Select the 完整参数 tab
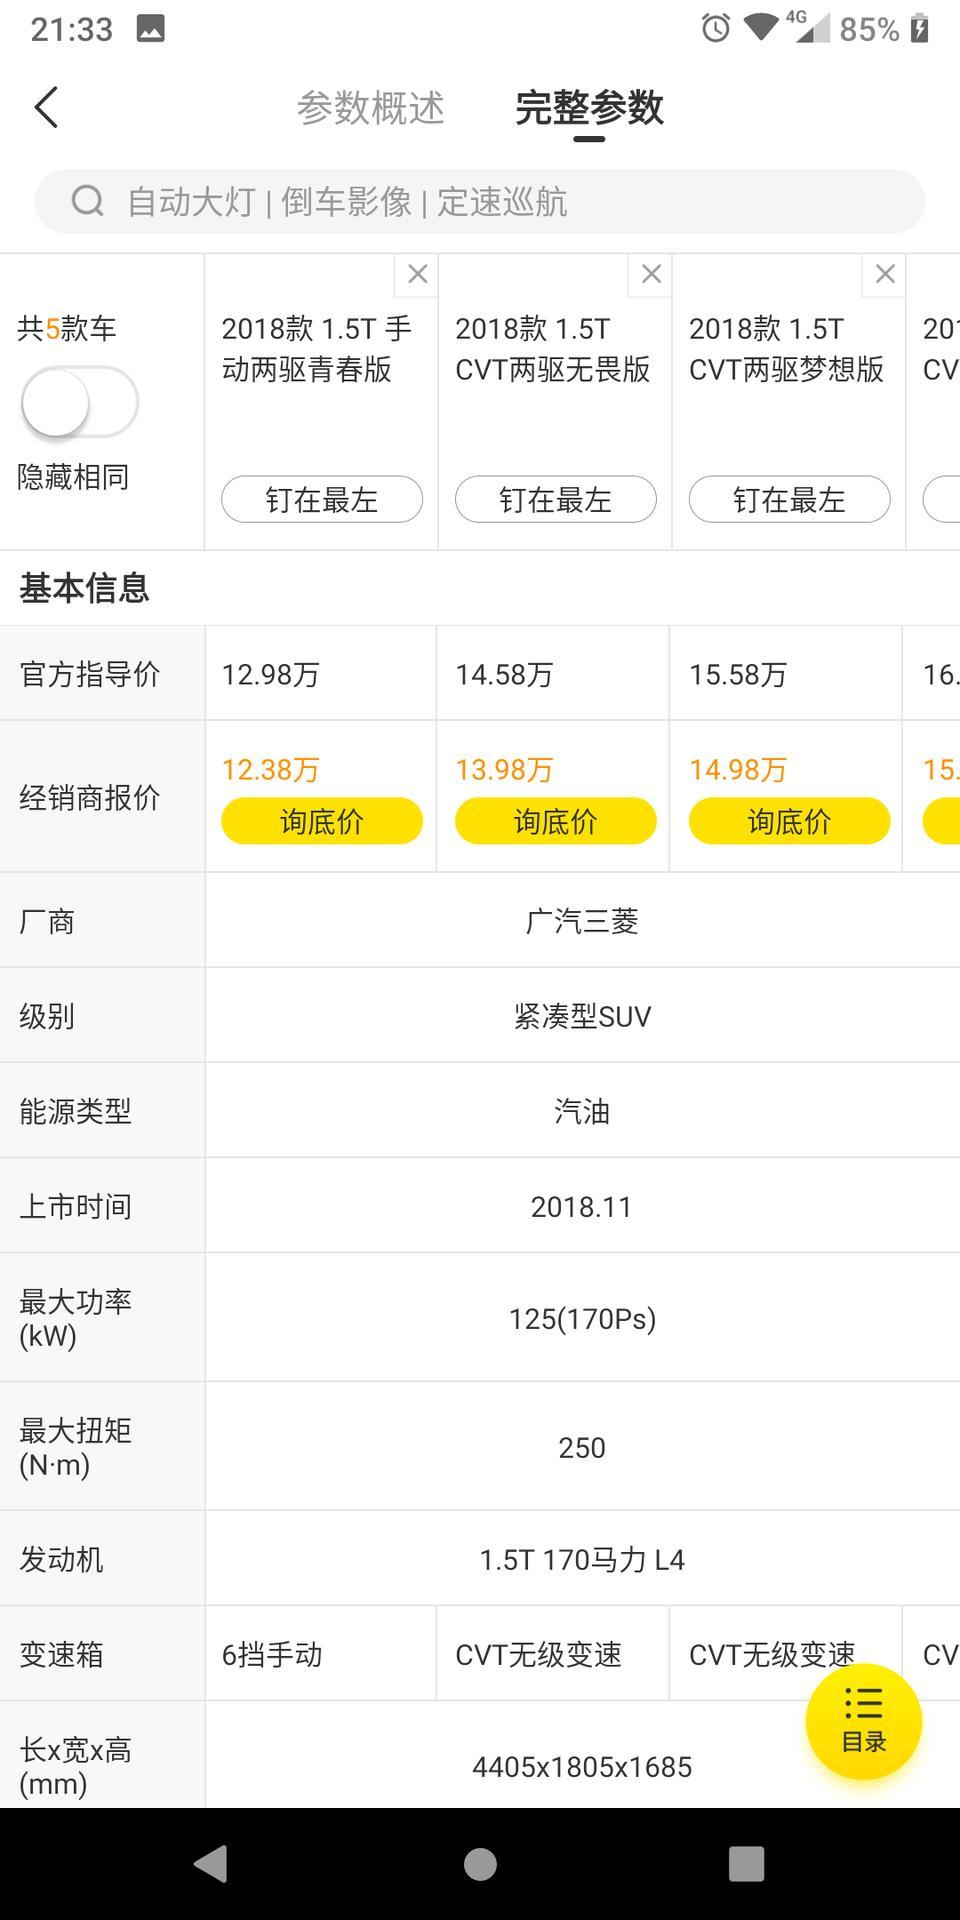960x1920 pixels. click(589, 108)
